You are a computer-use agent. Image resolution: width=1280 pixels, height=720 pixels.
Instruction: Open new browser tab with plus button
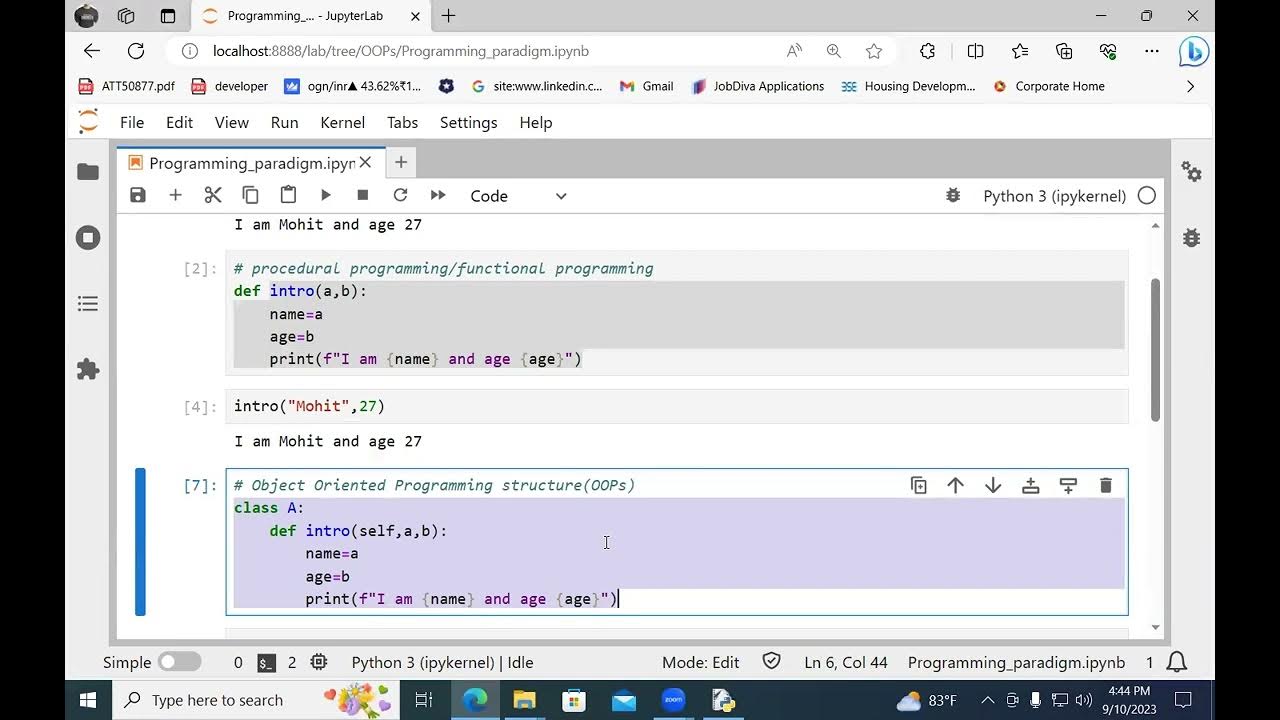click(448, 16)
